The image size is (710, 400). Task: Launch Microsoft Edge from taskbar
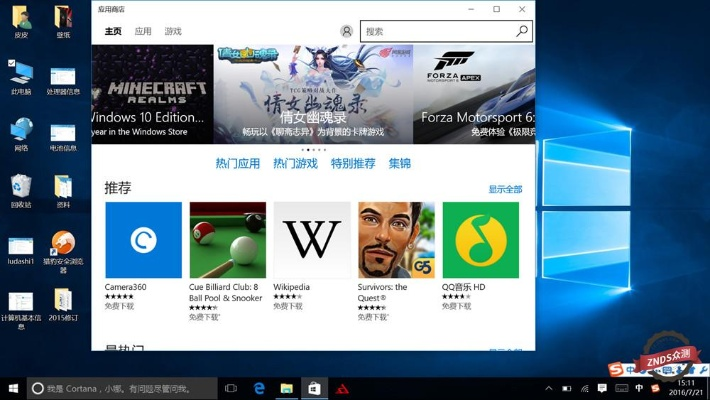[258, 388]
